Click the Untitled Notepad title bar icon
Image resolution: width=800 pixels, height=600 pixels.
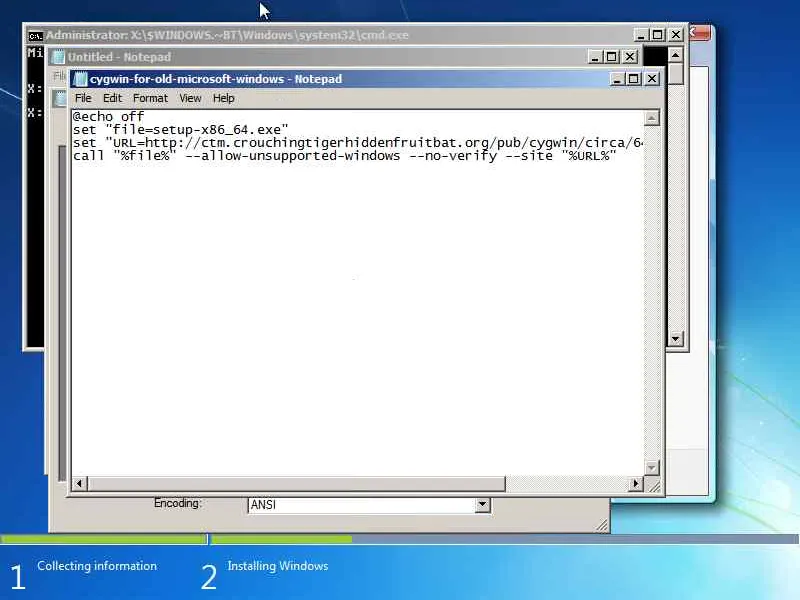pos(58,57)
